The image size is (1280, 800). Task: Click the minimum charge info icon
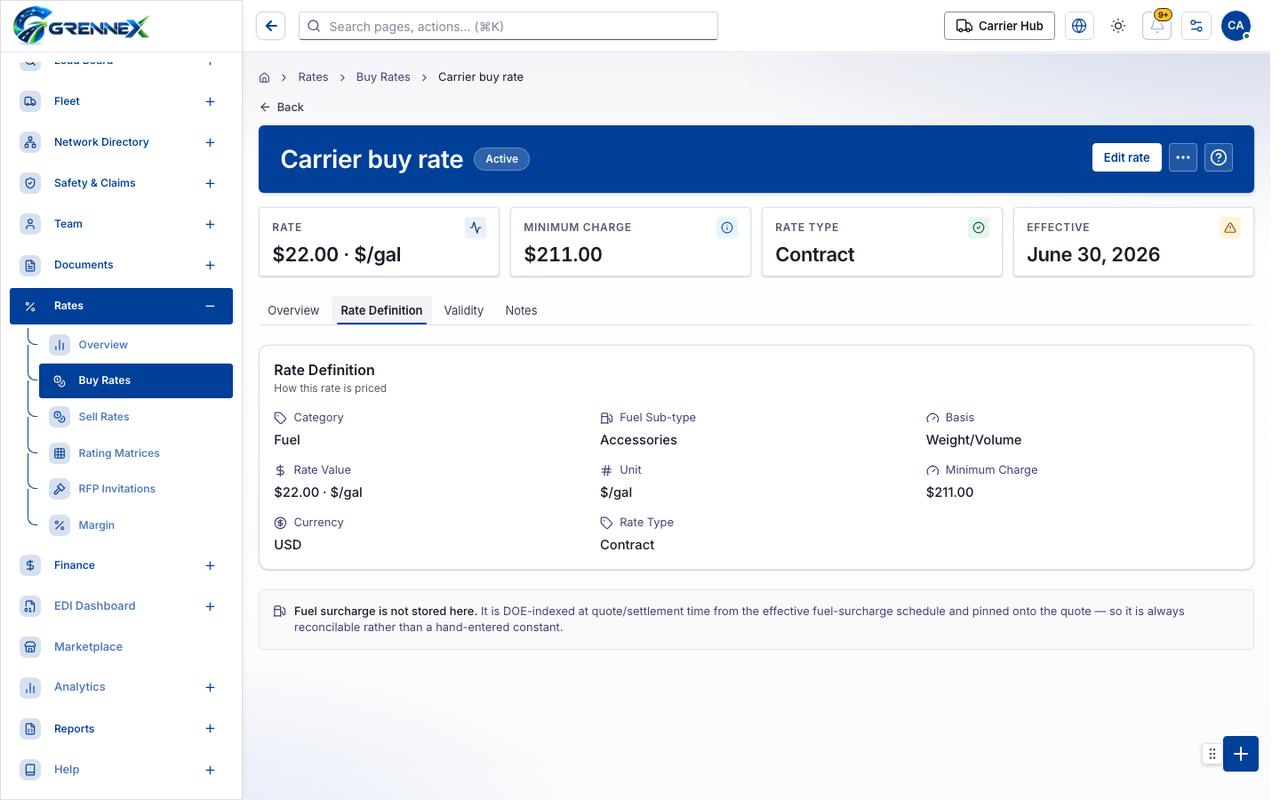click(727, 228)
